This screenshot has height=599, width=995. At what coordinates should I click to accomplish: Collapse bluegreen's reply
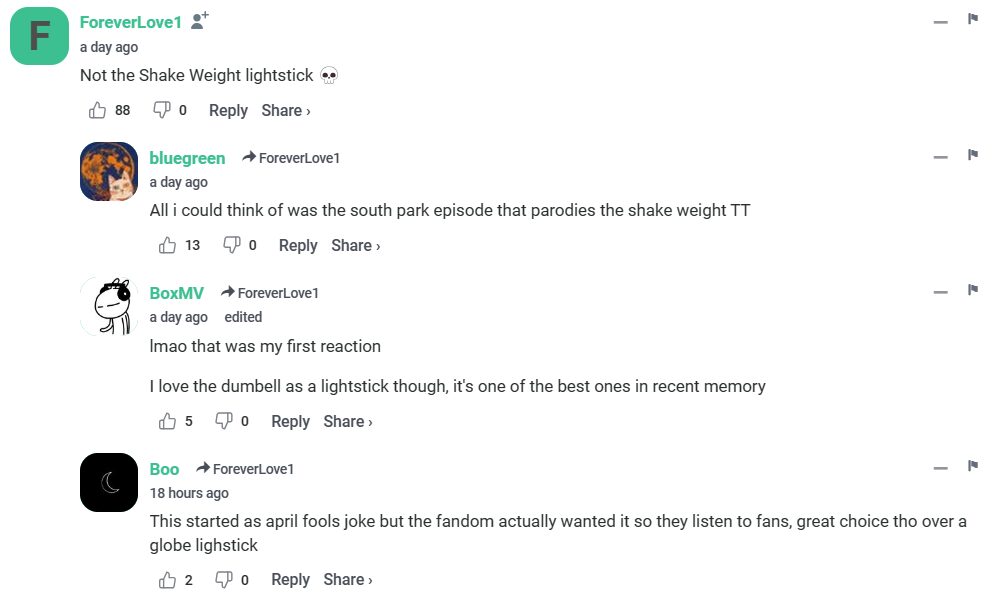point(940,157)
